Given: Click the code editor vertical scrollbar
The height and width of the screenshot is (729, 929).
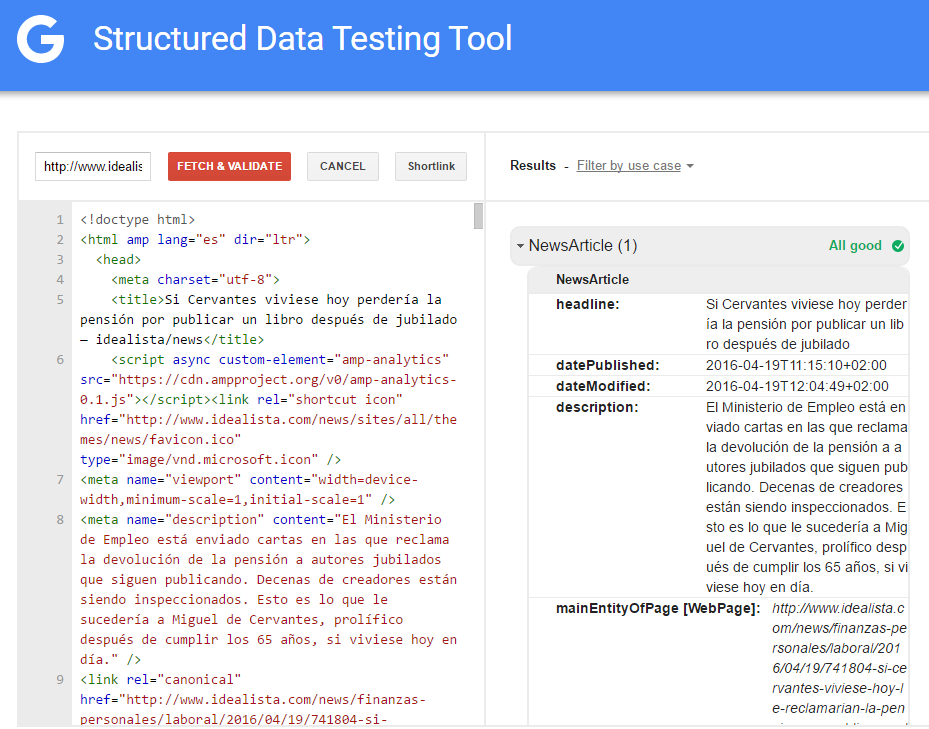Looking at the screenshot, I should 478,216.
